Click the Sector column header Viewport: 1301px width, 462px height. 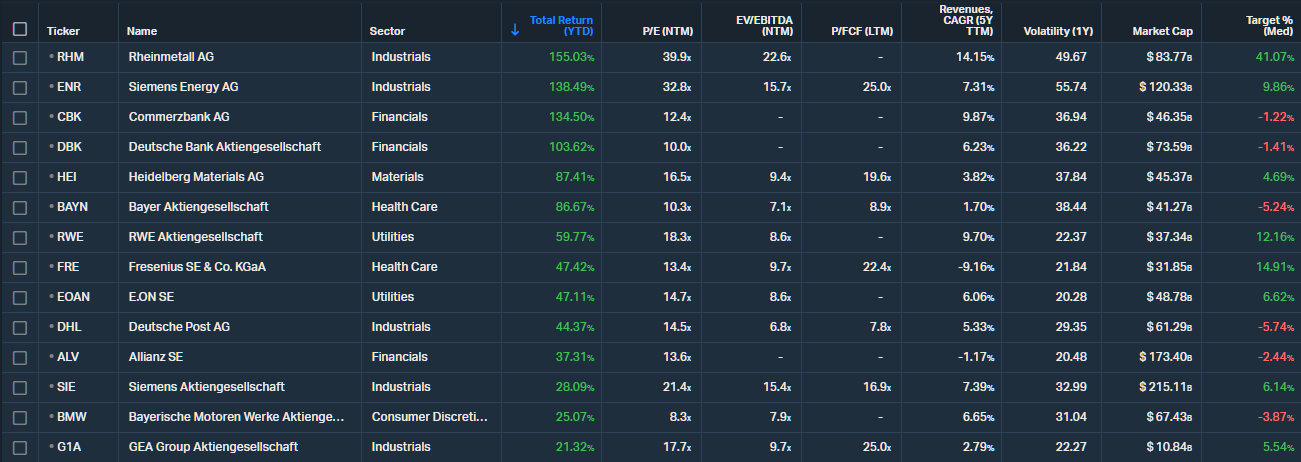click(x=387, y=31)
